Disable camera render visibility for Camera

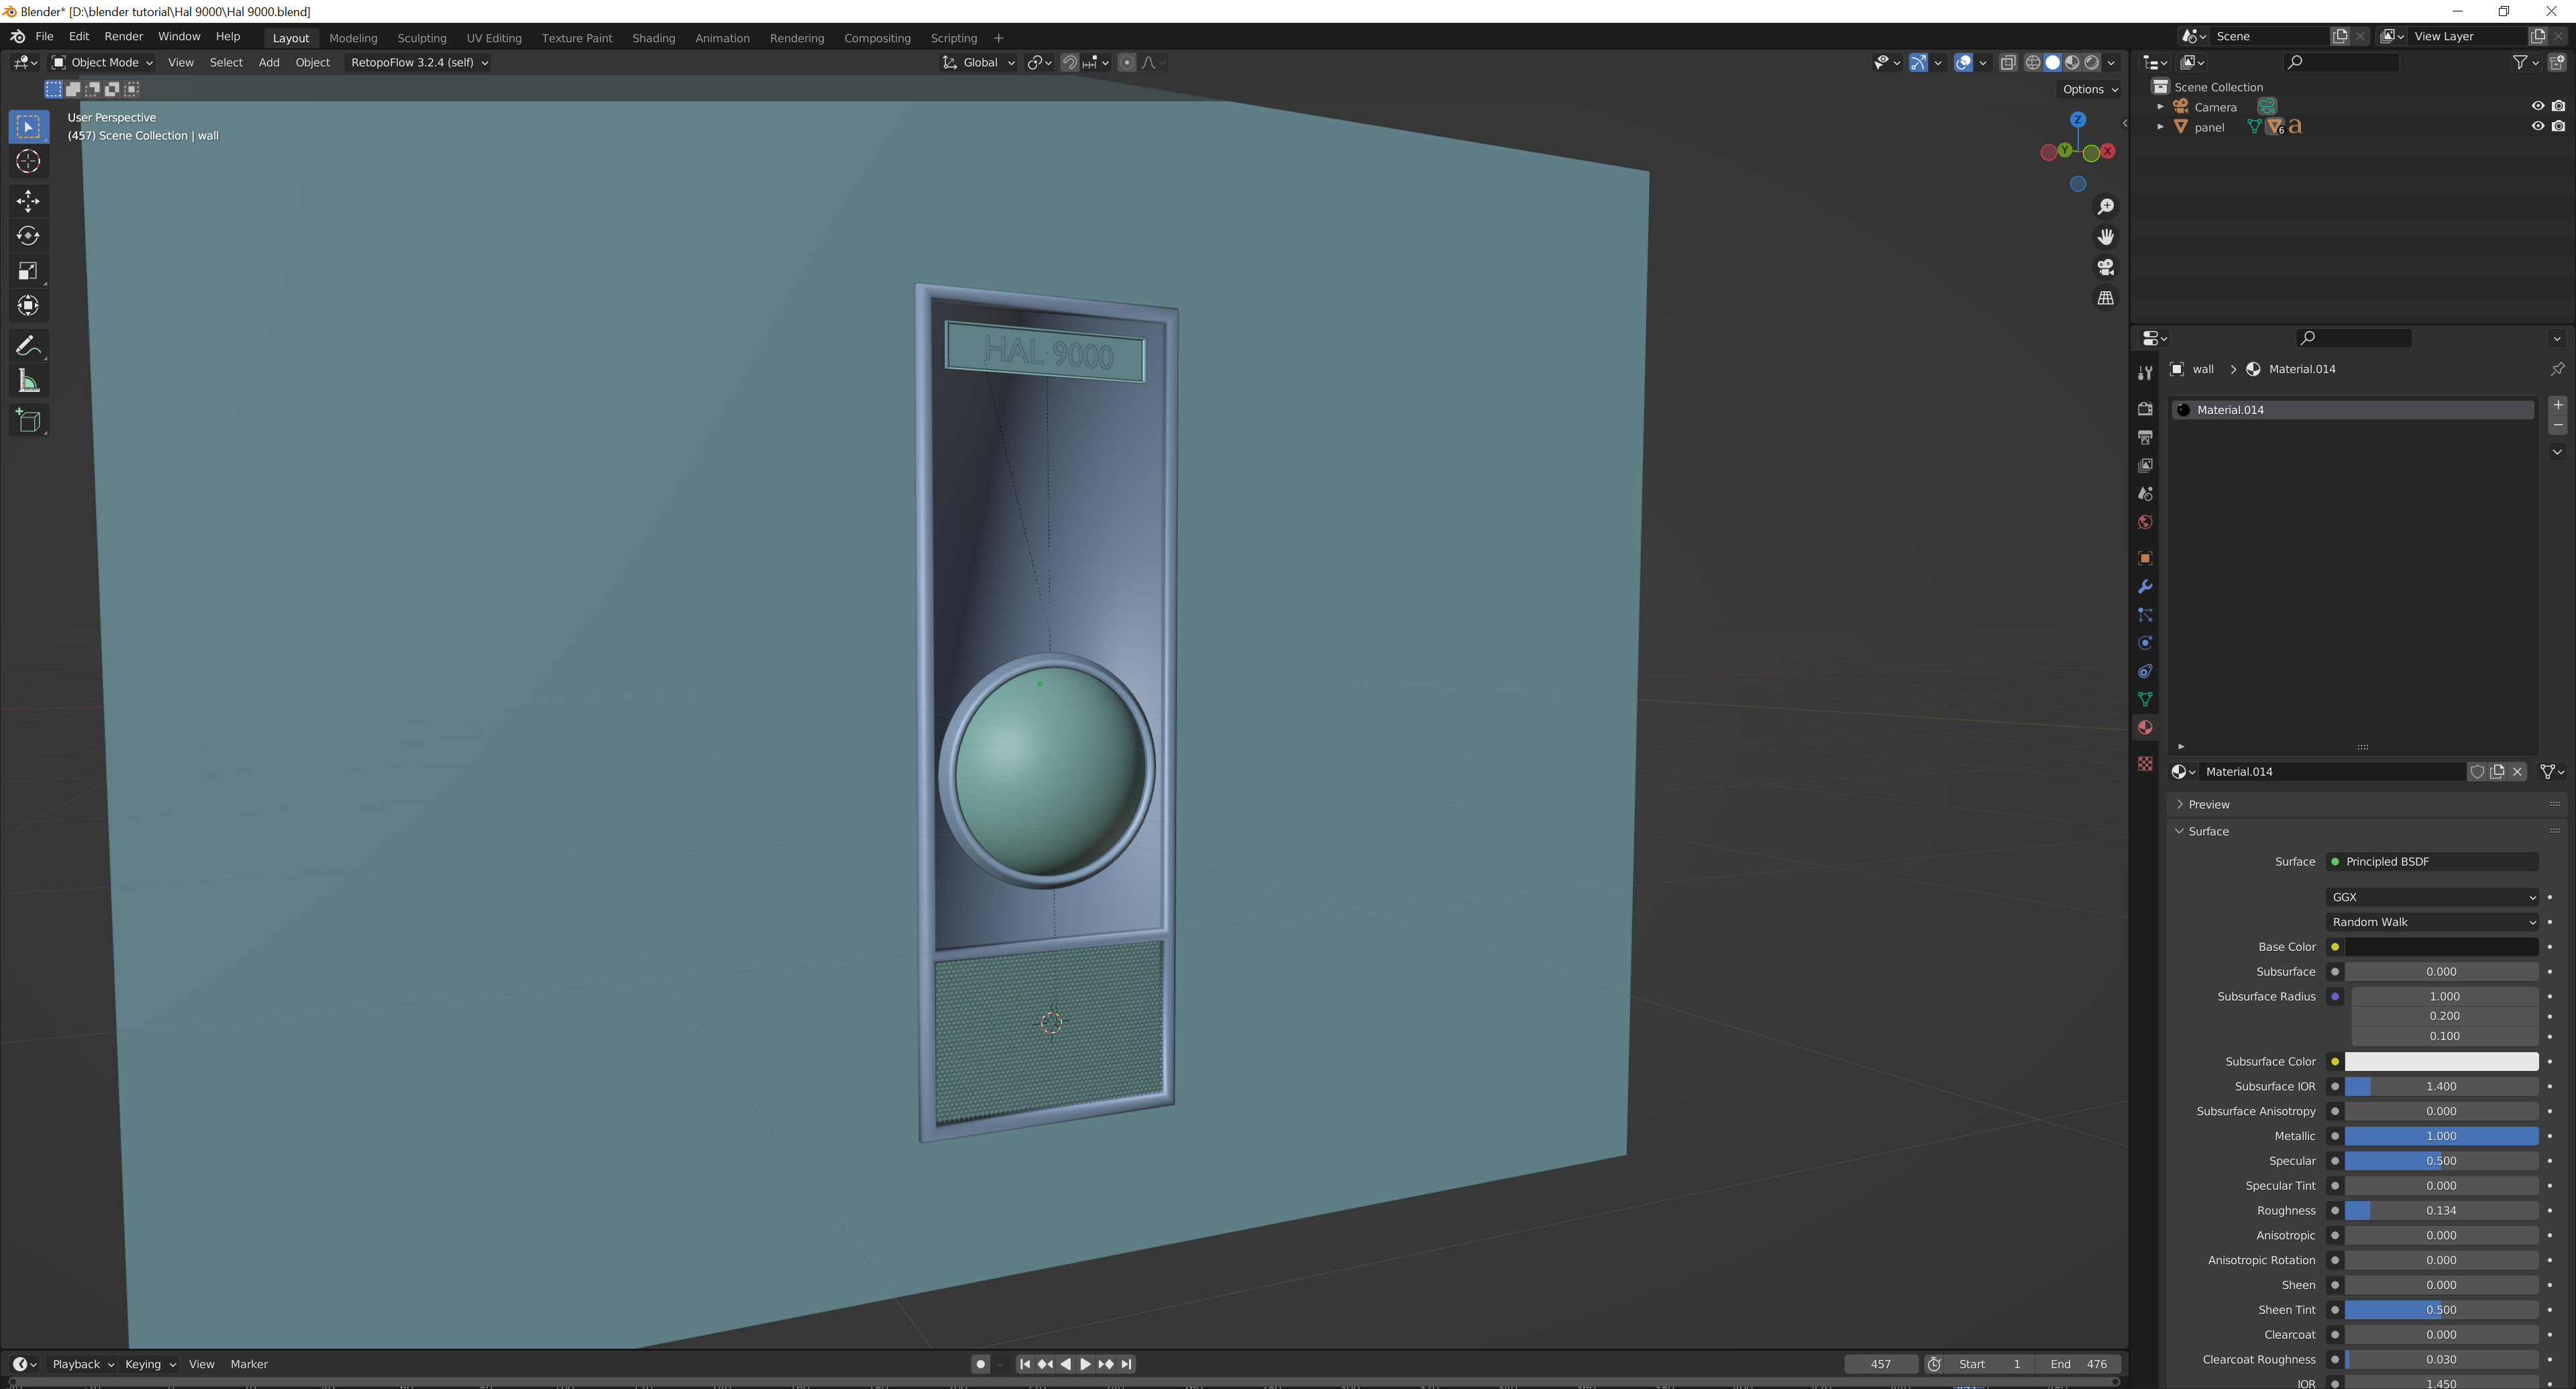point(2559,106)
